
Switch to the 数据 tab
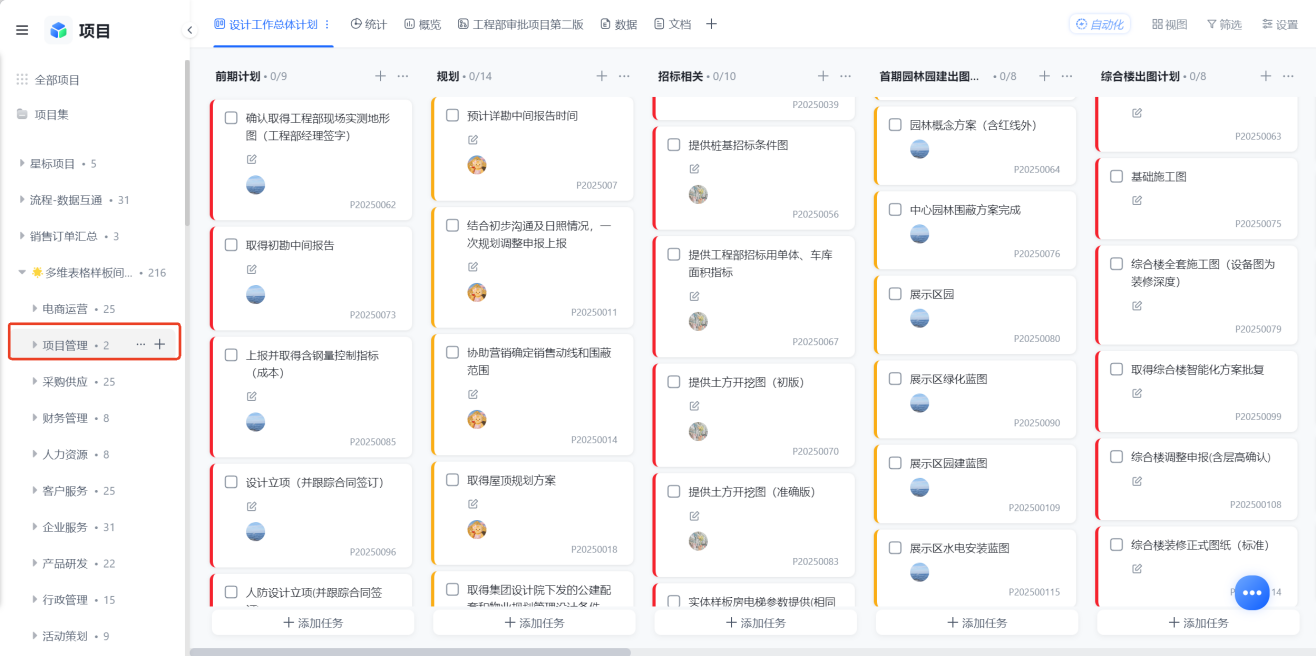(x=618, y=24)
